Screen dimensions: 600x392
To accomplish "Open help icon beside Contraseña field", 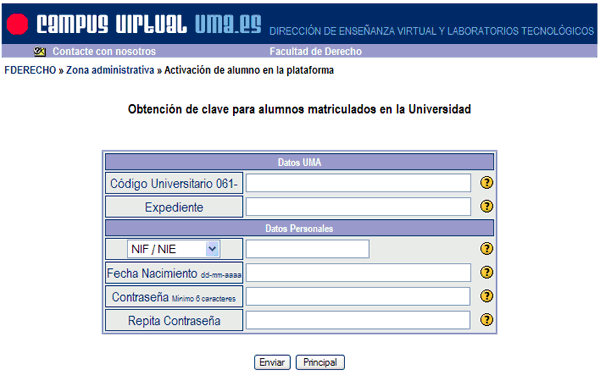I will (486, 296).
